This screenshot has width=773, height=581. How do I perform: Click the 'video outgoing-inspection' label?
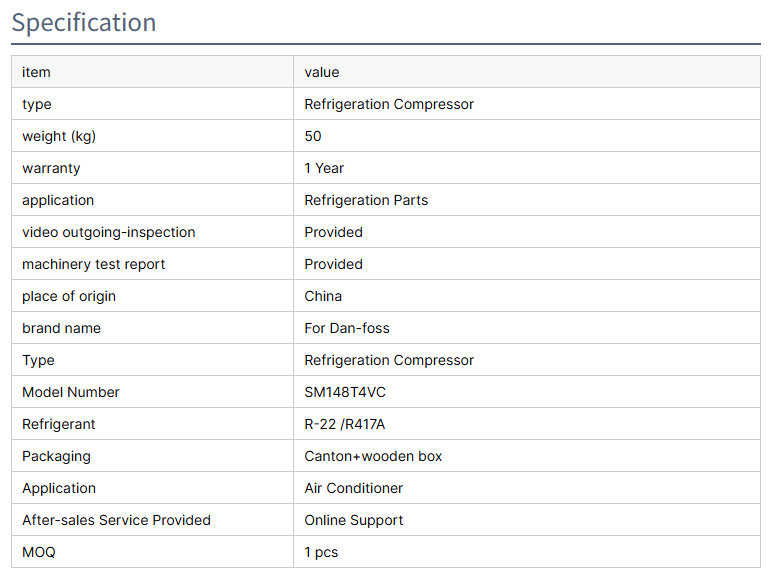(109, 232)
